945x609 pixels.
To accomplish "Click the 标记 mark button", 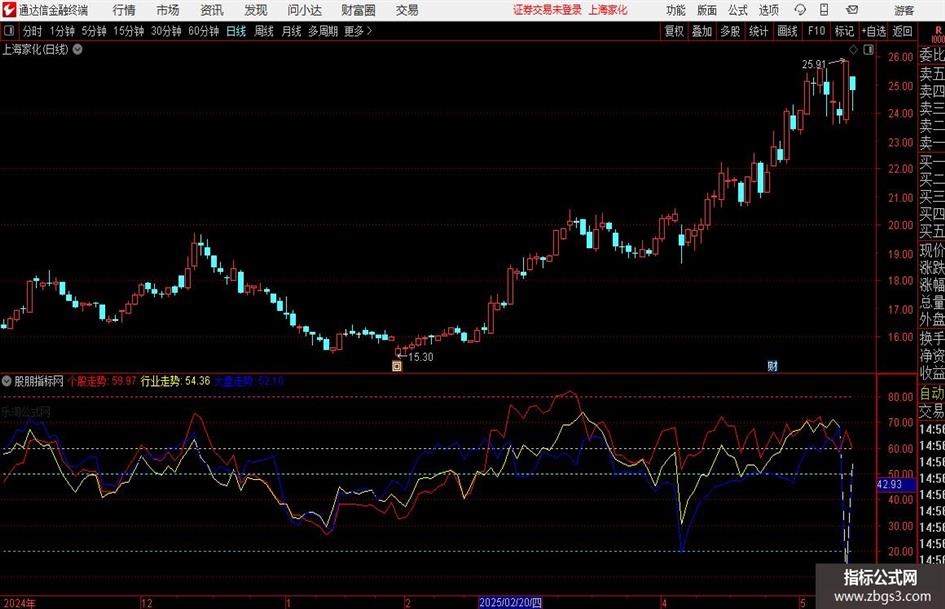I will click(844, 31).
